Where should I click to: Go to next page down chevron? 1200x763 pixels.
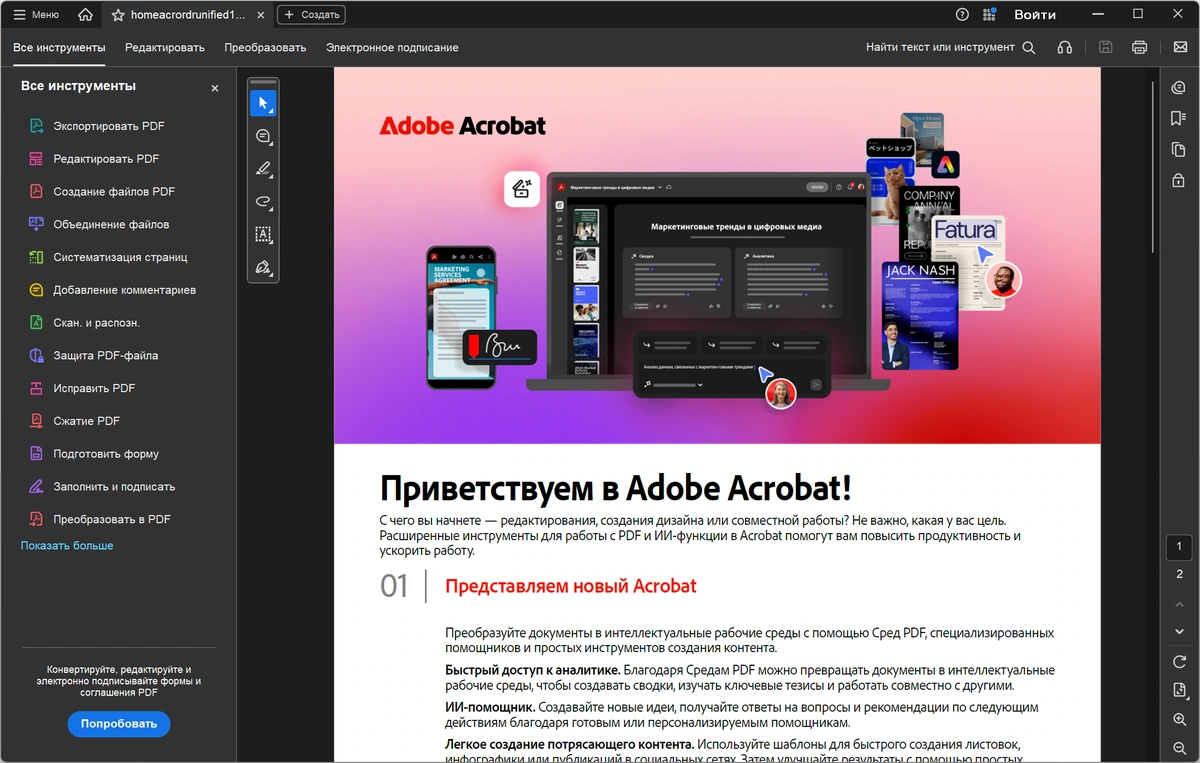(x=1179, y=632)
